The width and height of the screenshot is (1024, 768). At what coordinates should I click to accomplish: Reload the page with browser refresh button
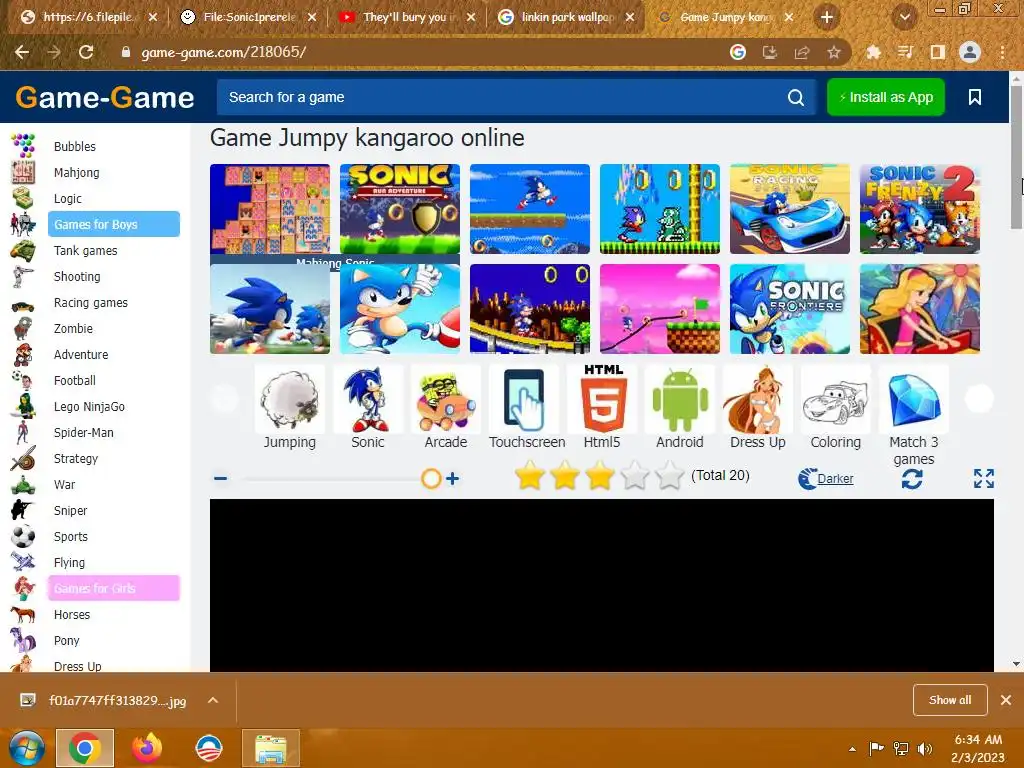86,52
